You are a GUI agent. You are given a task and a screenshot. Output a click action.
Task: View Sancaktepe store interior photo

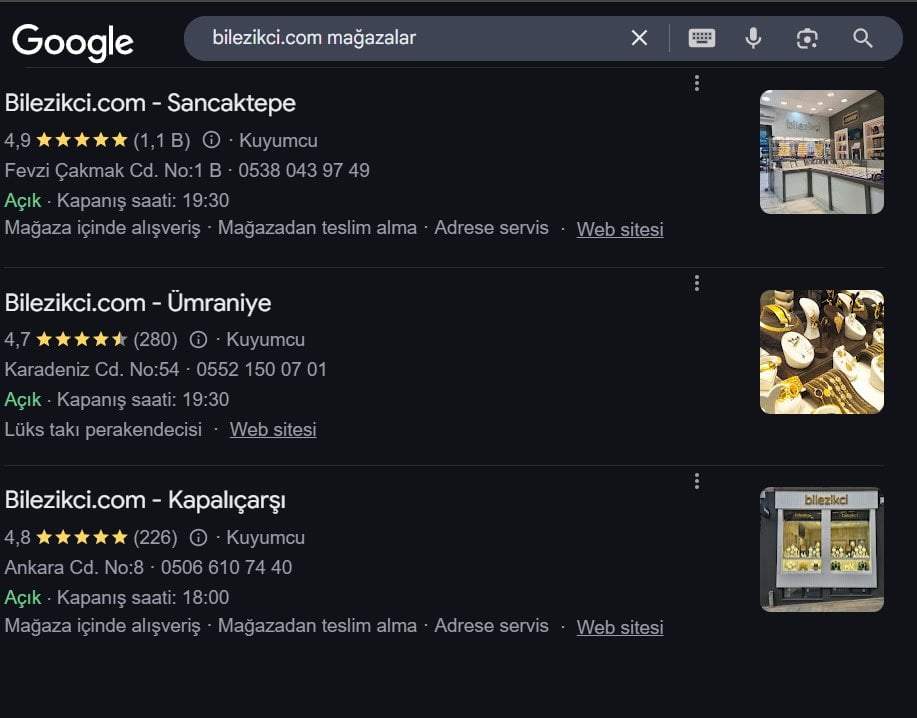822,152
